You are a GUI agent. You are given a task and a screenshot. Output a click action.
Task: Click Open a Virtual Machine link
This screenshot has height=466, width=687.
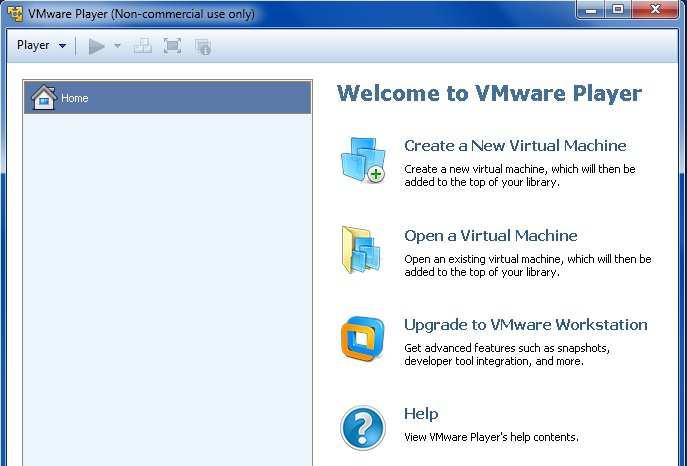point(491,236)
